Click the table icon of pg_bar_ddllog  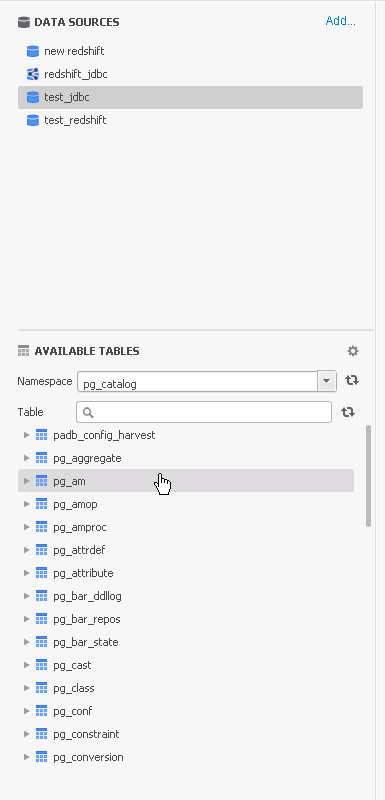click(42, 596)
